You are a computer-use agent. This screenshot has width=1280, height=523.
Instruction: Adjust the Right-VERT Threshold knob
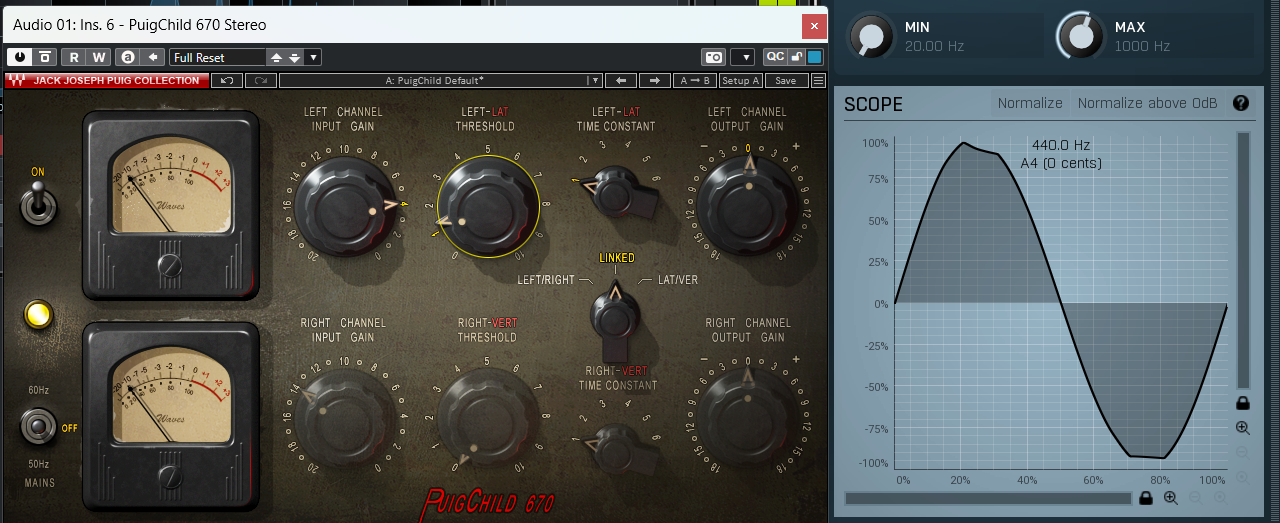point(487,418)
